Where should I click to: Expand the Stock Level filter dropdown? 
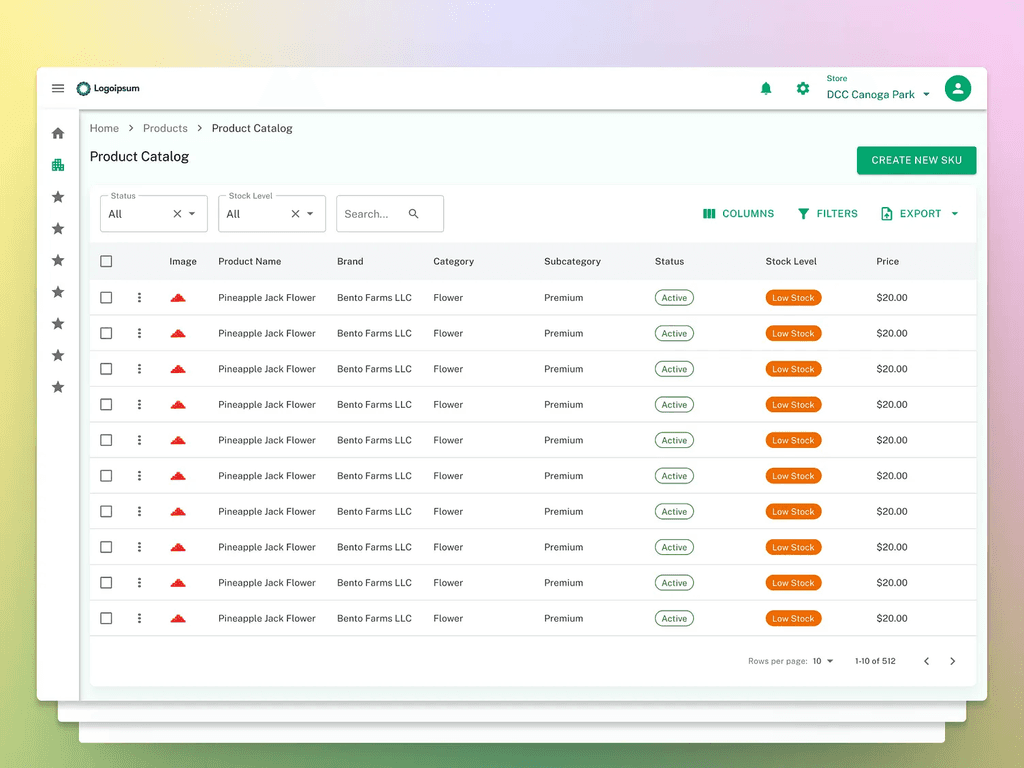[x=310, y=214]
